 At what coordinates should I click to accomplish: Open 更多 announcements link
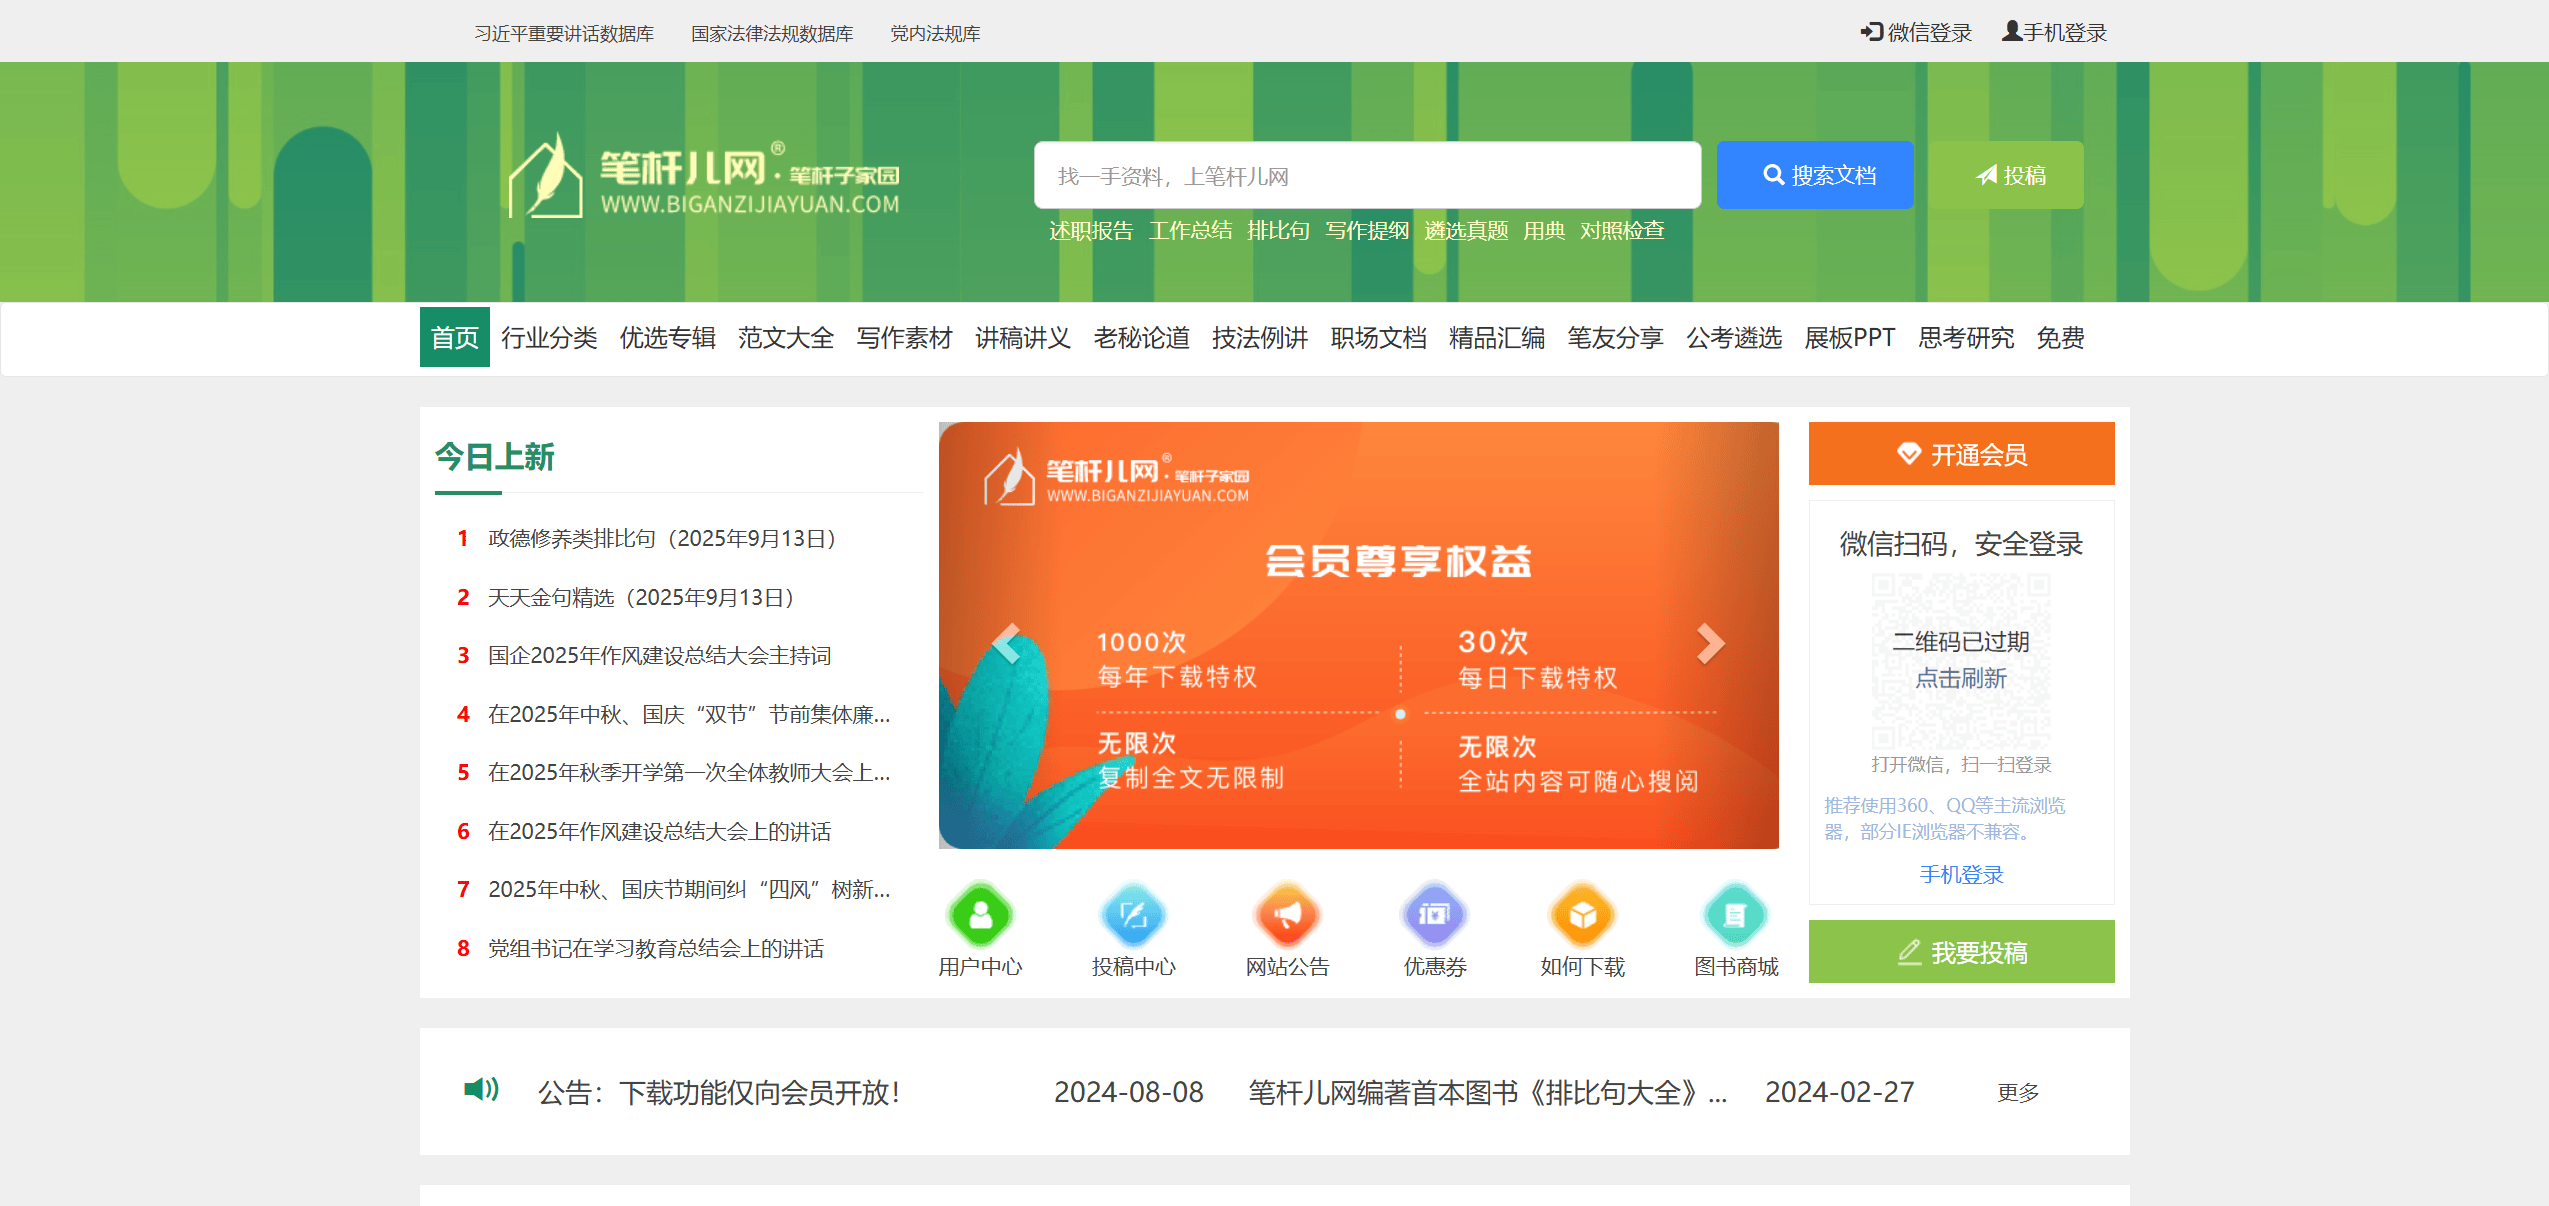click(x=2017, y=1093)
